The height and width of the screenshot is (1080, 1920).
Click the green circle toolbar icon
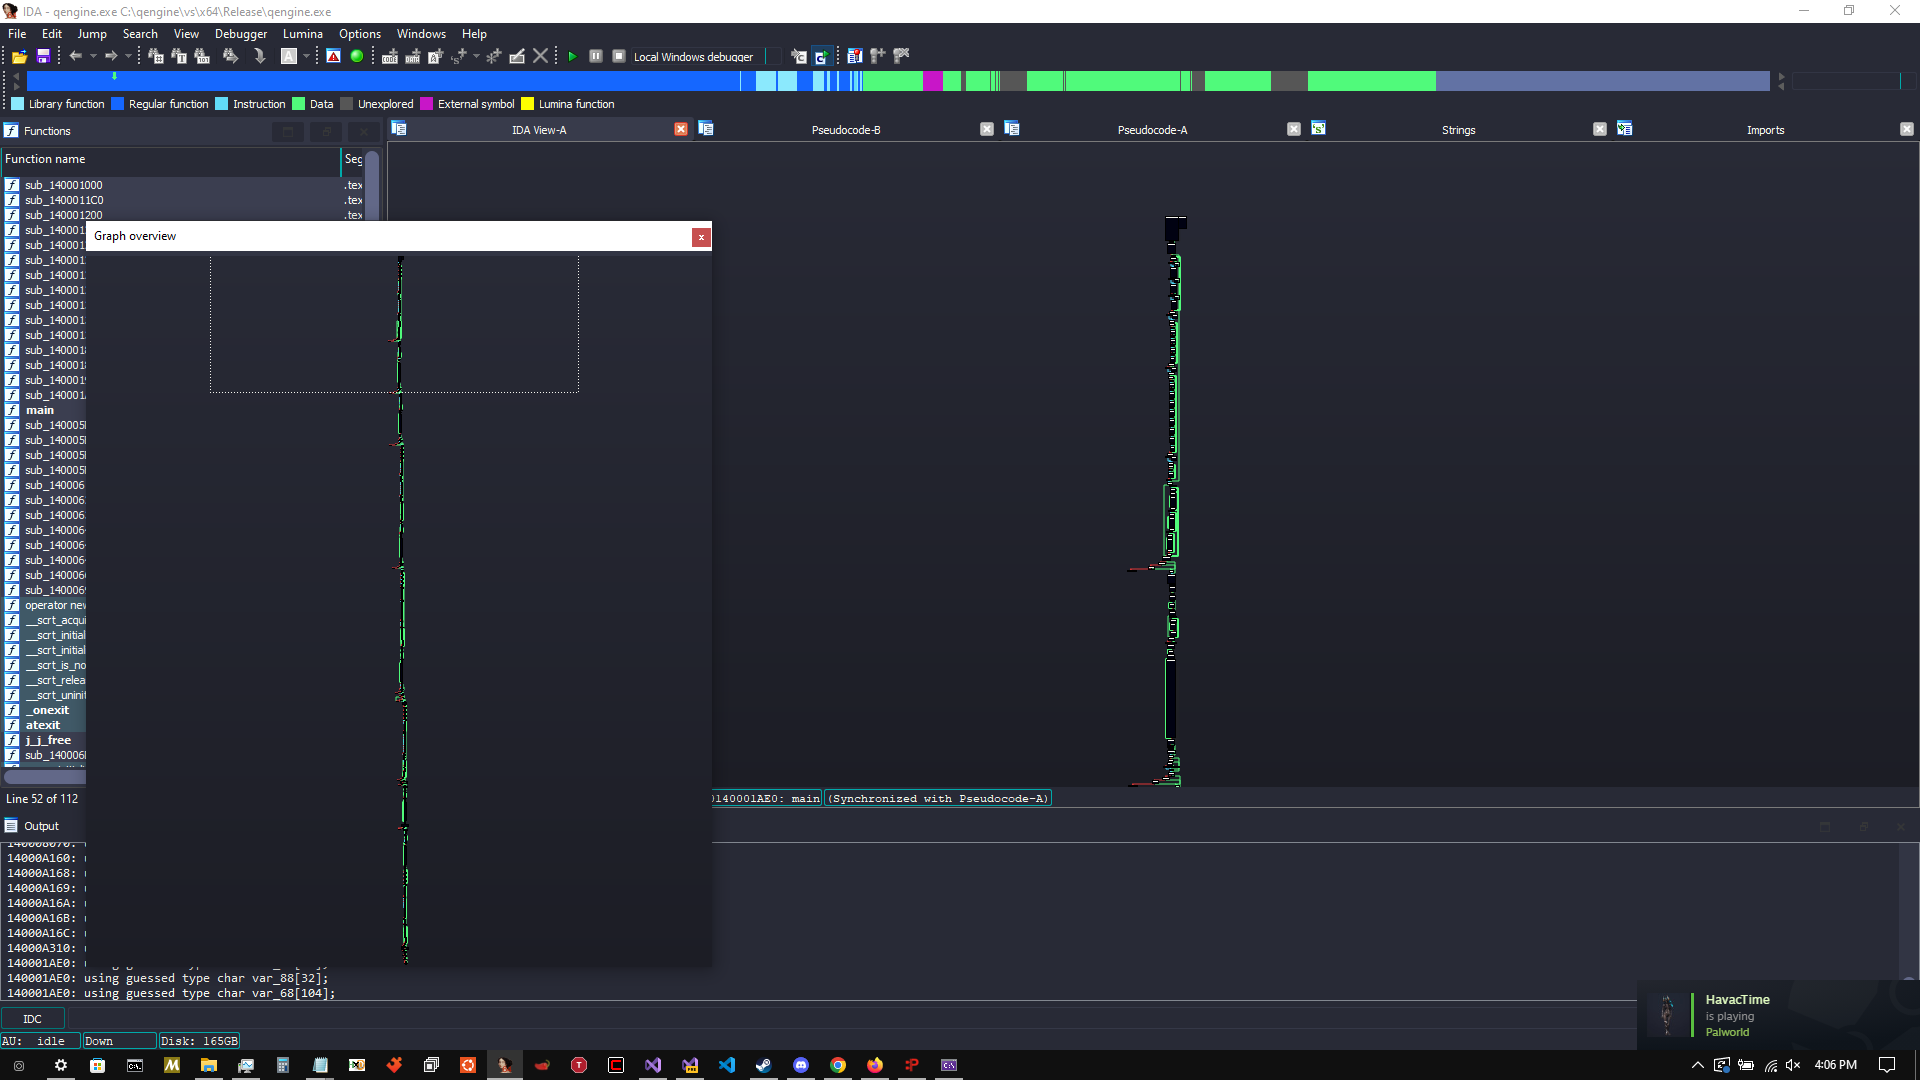coord(357,57)
